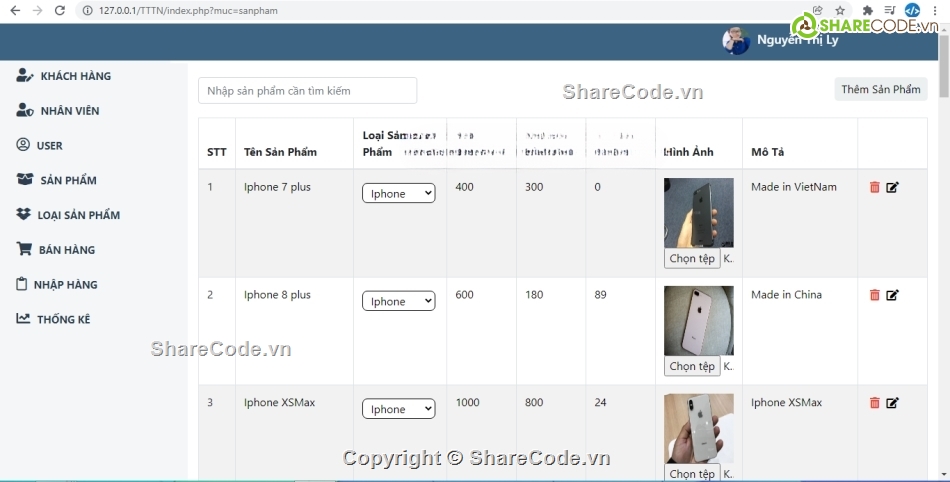The width and height of the screenshot is (950, 482).
Task: Click Thêm Sản Phẩm button
Action: click(881, 89)
